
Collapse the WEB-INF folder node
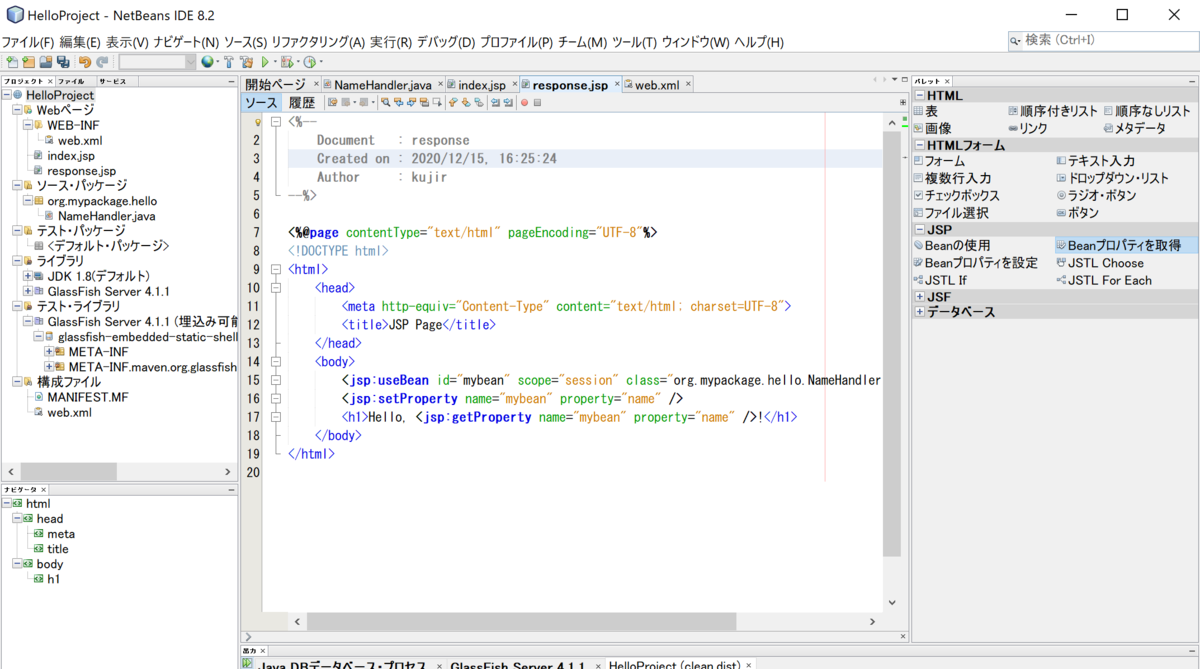coord(28,125)
